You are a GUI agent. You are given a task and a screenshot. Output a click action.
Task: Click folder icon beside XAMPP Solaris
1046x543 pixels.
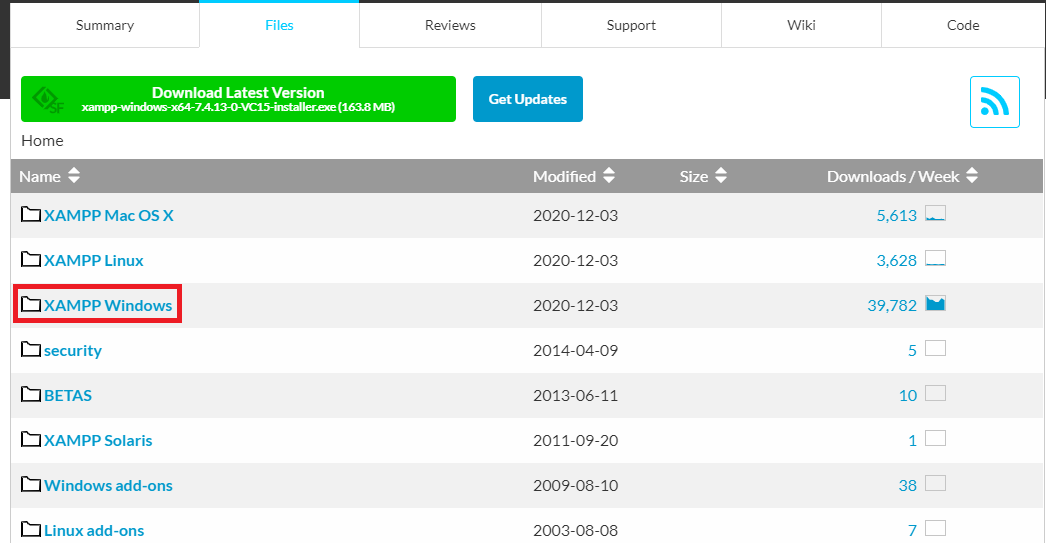(31, 439)
